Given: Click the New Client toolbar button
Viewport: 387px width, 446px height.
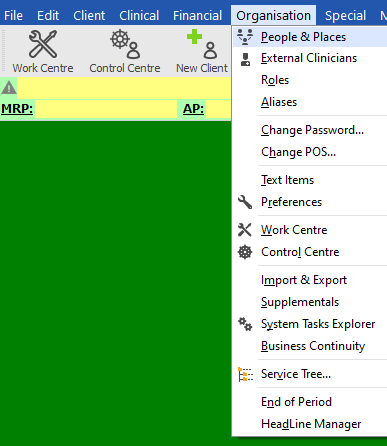Looking at the screenshot, I should coord(202,51).
